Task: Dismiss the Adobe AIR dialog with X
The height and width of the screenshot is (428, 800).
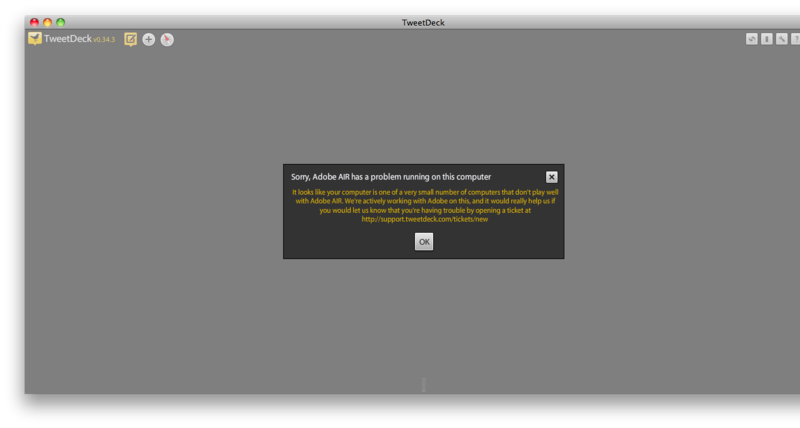Action: (x=552, y=177)
